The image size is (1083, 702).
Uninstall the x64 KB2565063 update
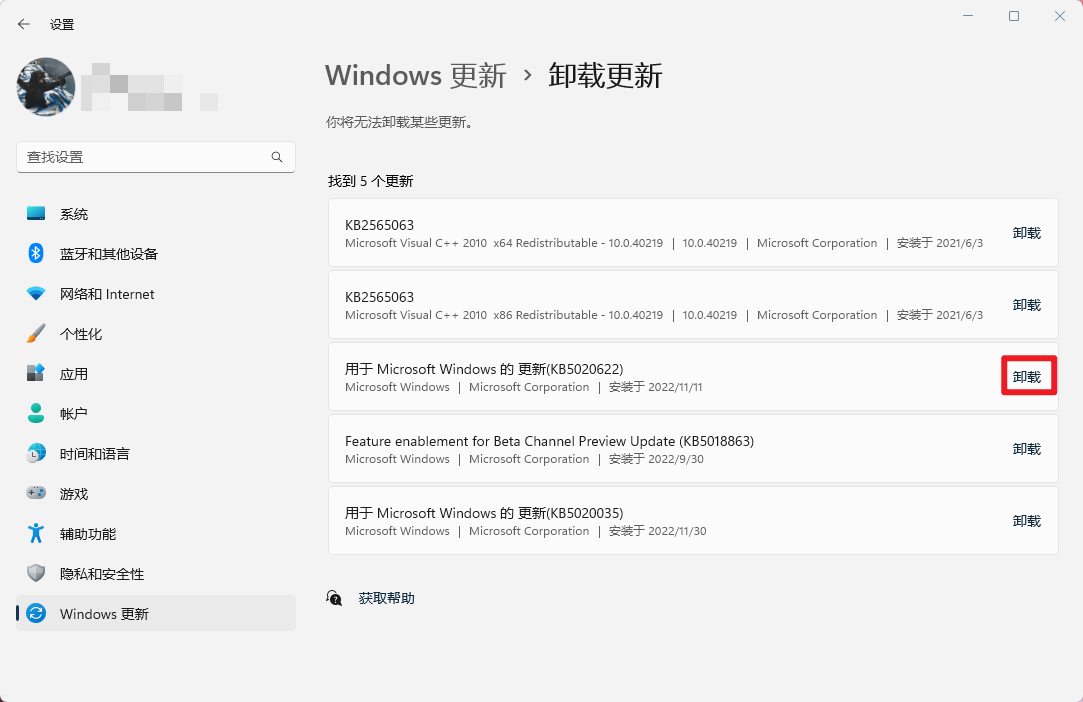(1027, 232)
